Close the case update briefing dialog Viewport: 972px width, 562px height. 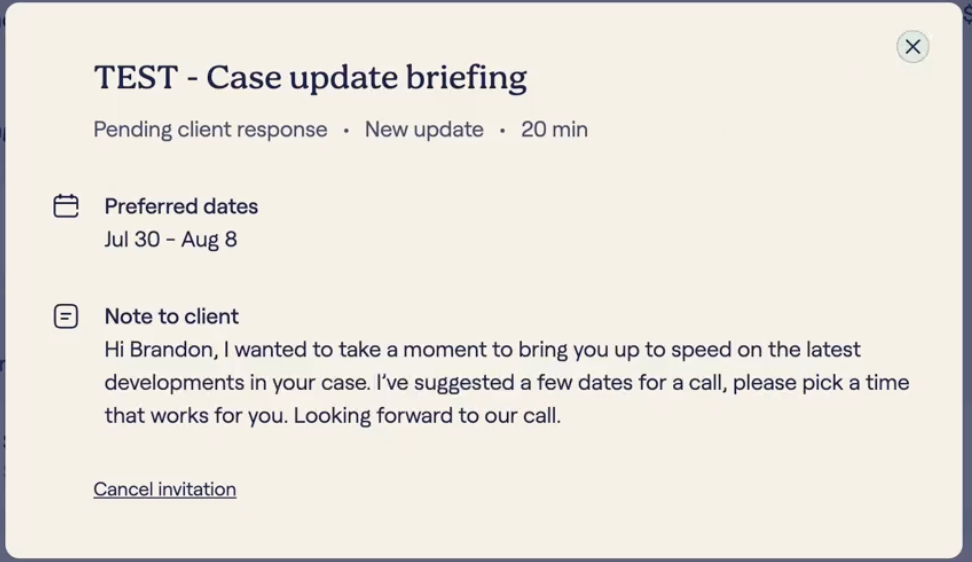pyautogui.click(x=912, y=47)
